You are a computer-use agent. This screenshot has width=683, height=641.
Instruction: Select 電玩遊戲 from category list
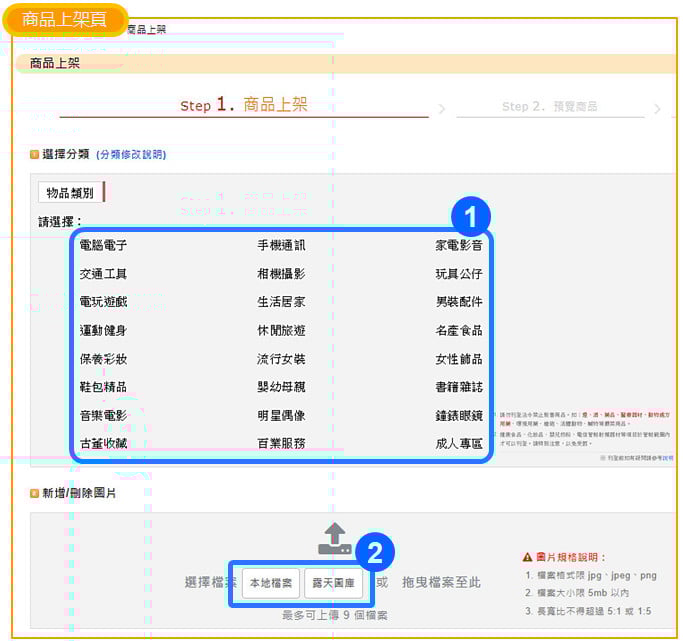103,302
